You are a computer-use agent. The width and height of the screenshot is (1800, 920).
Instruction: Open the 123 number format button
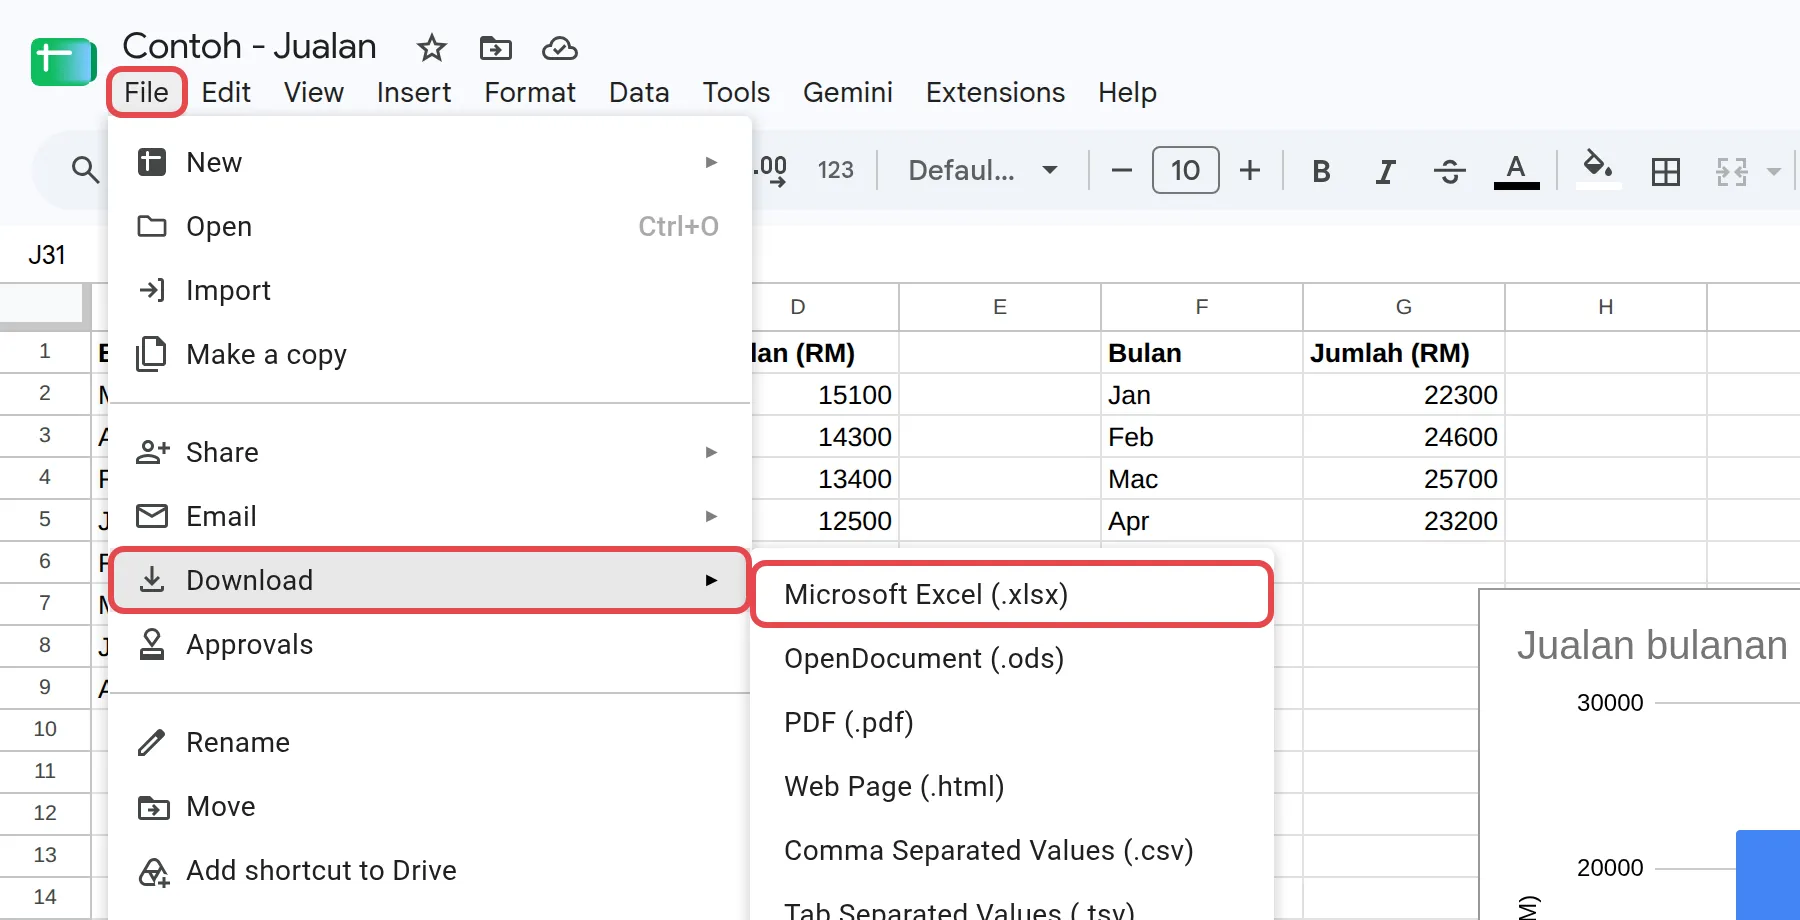pyautogui.click(x=836, y=170)
